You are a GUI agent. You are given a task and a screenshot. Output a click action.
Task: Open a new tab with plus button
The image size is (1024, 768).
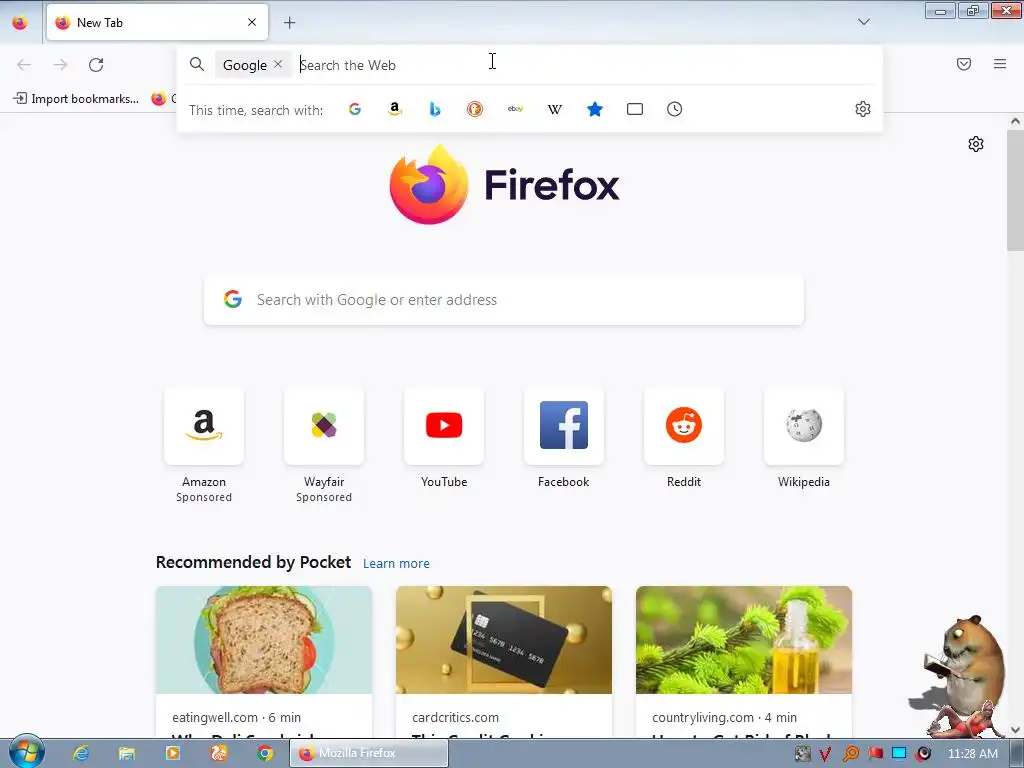pyautogui.click(x=289, y=23)
